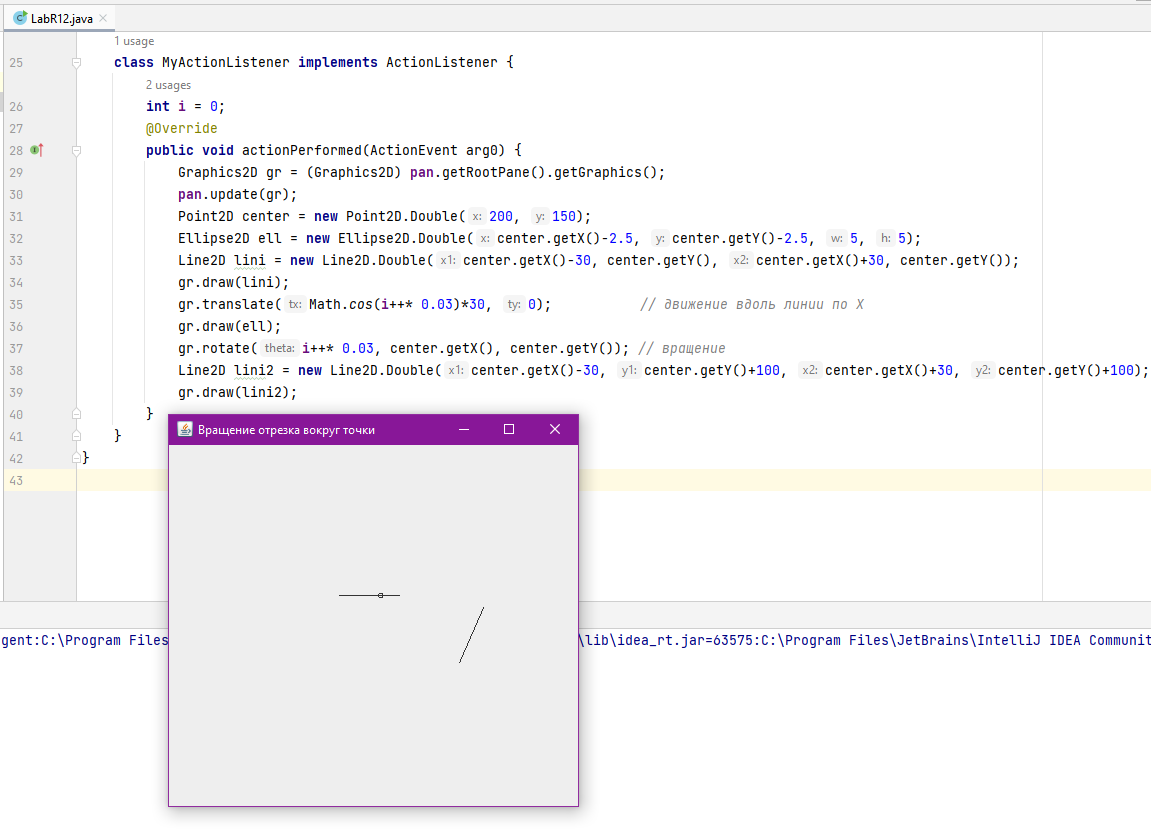Click the fold end marker on line 42
1151x830 pixels.
pos(76,458)
